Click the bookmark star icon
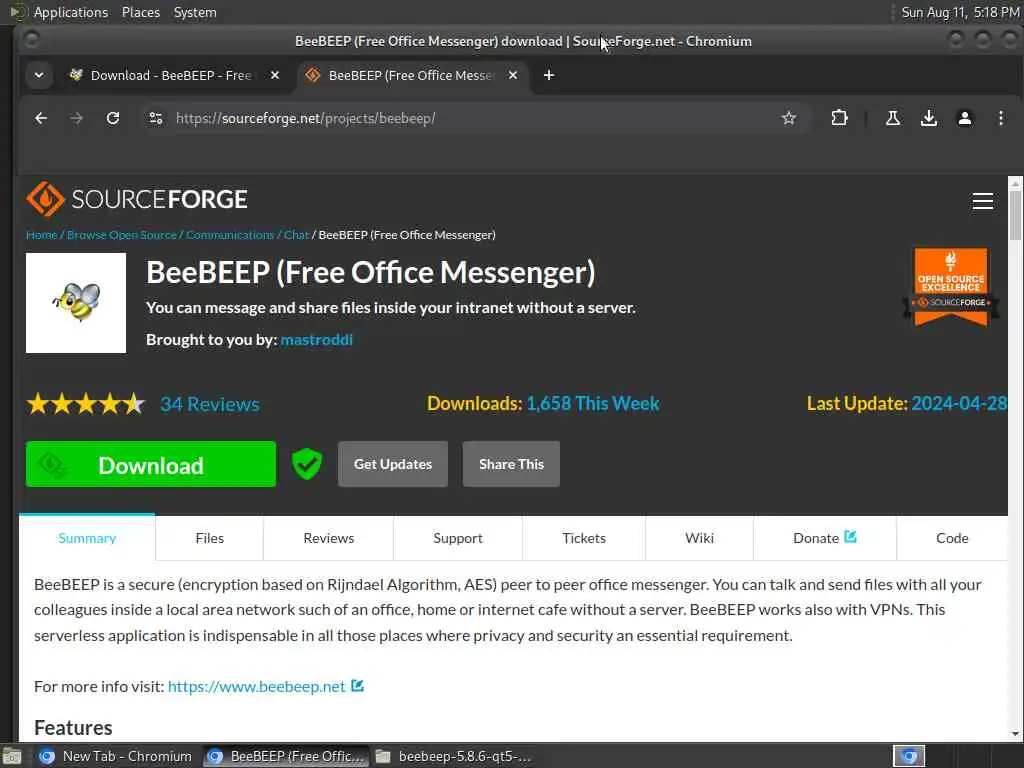This screenshot has width=1024, height=768. (x=789, y=118)
